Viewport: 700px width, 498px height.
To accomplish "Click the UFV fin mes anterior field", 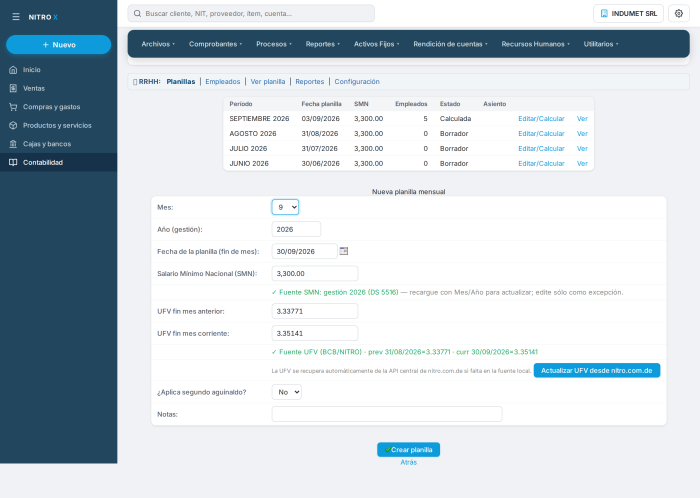I will click(315, 311).
